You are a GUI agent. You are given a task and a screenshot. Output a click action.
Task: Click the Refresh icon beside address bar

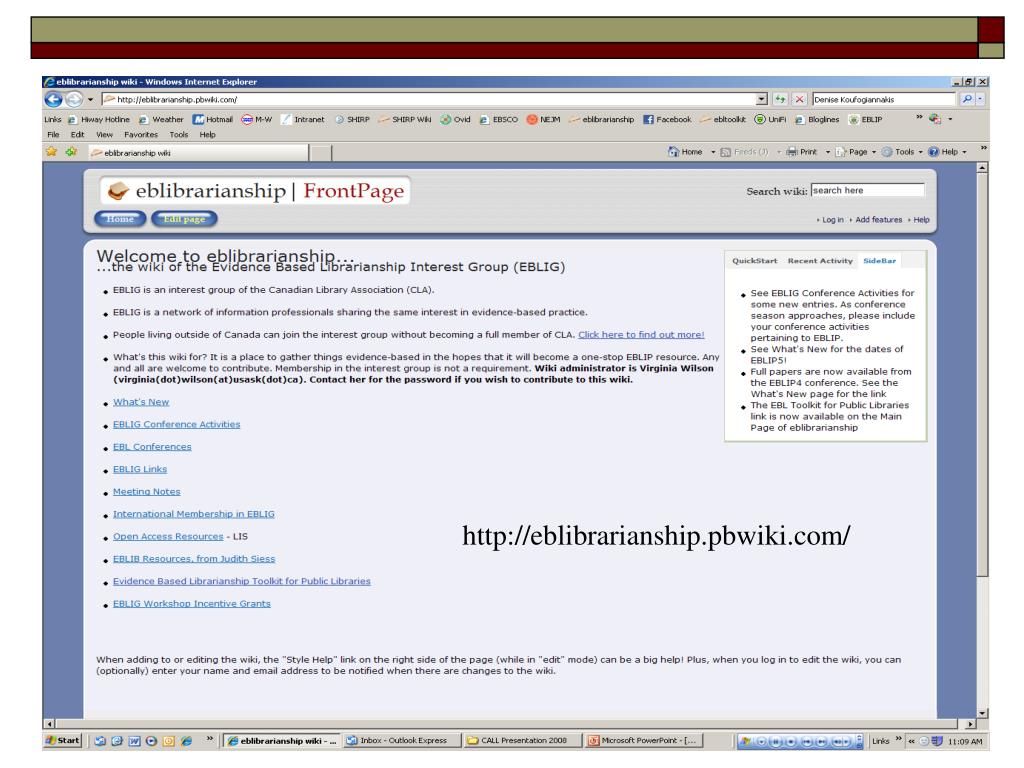pyautogui.click(x=780, y=99)
